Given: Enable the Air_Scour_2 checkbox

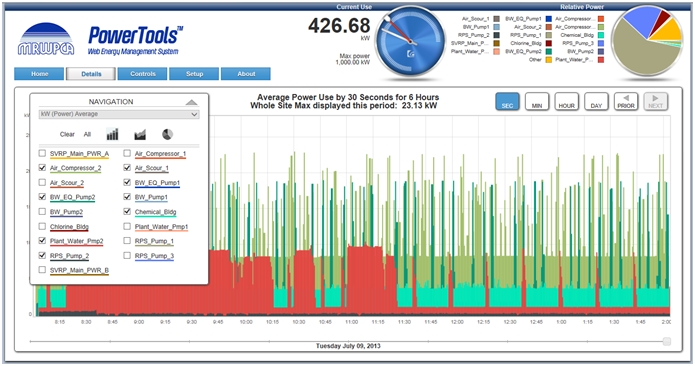Looking at the screenshot, I should (42, 183).
